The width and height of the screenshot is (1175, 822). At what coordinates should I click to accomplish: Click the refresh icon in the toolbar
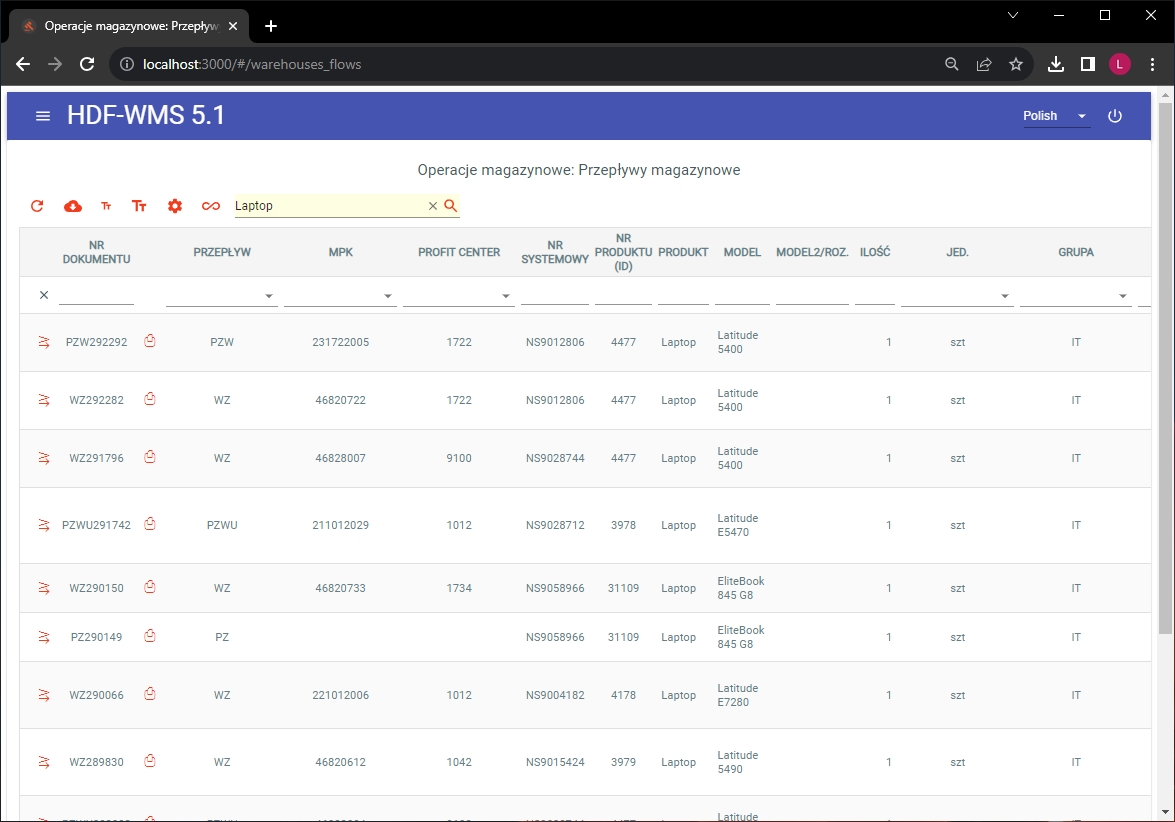(37, 206)
